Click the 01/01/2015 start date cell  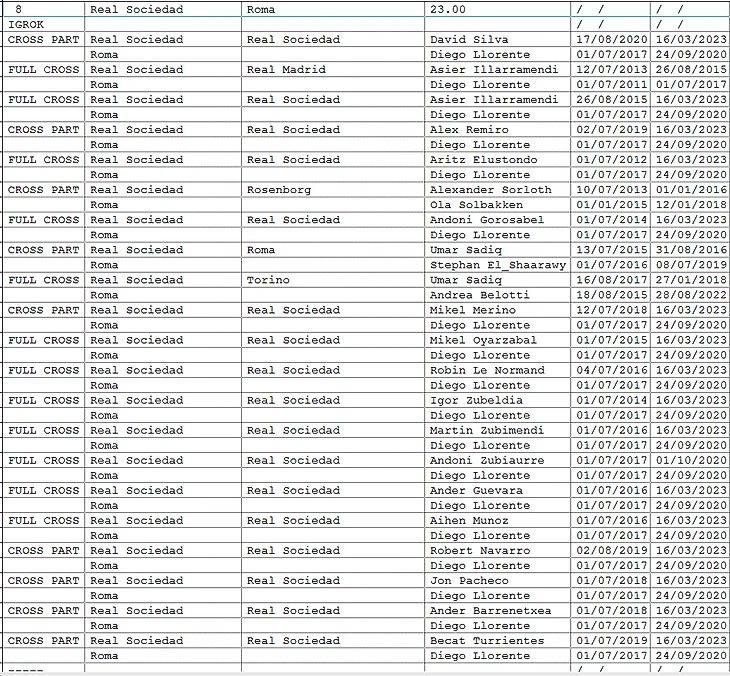611,205
